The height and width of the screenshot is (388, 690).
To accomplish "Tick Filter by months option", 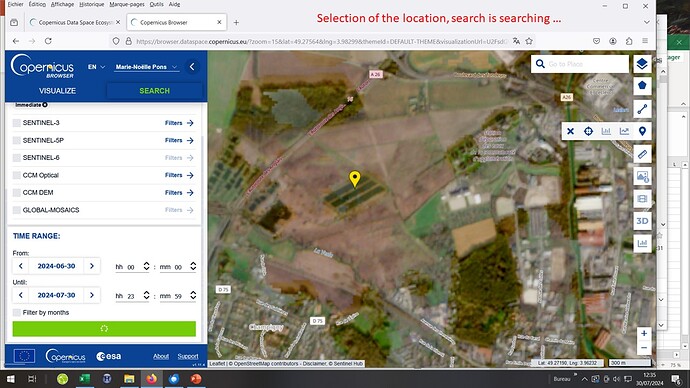I will [17, 312].
